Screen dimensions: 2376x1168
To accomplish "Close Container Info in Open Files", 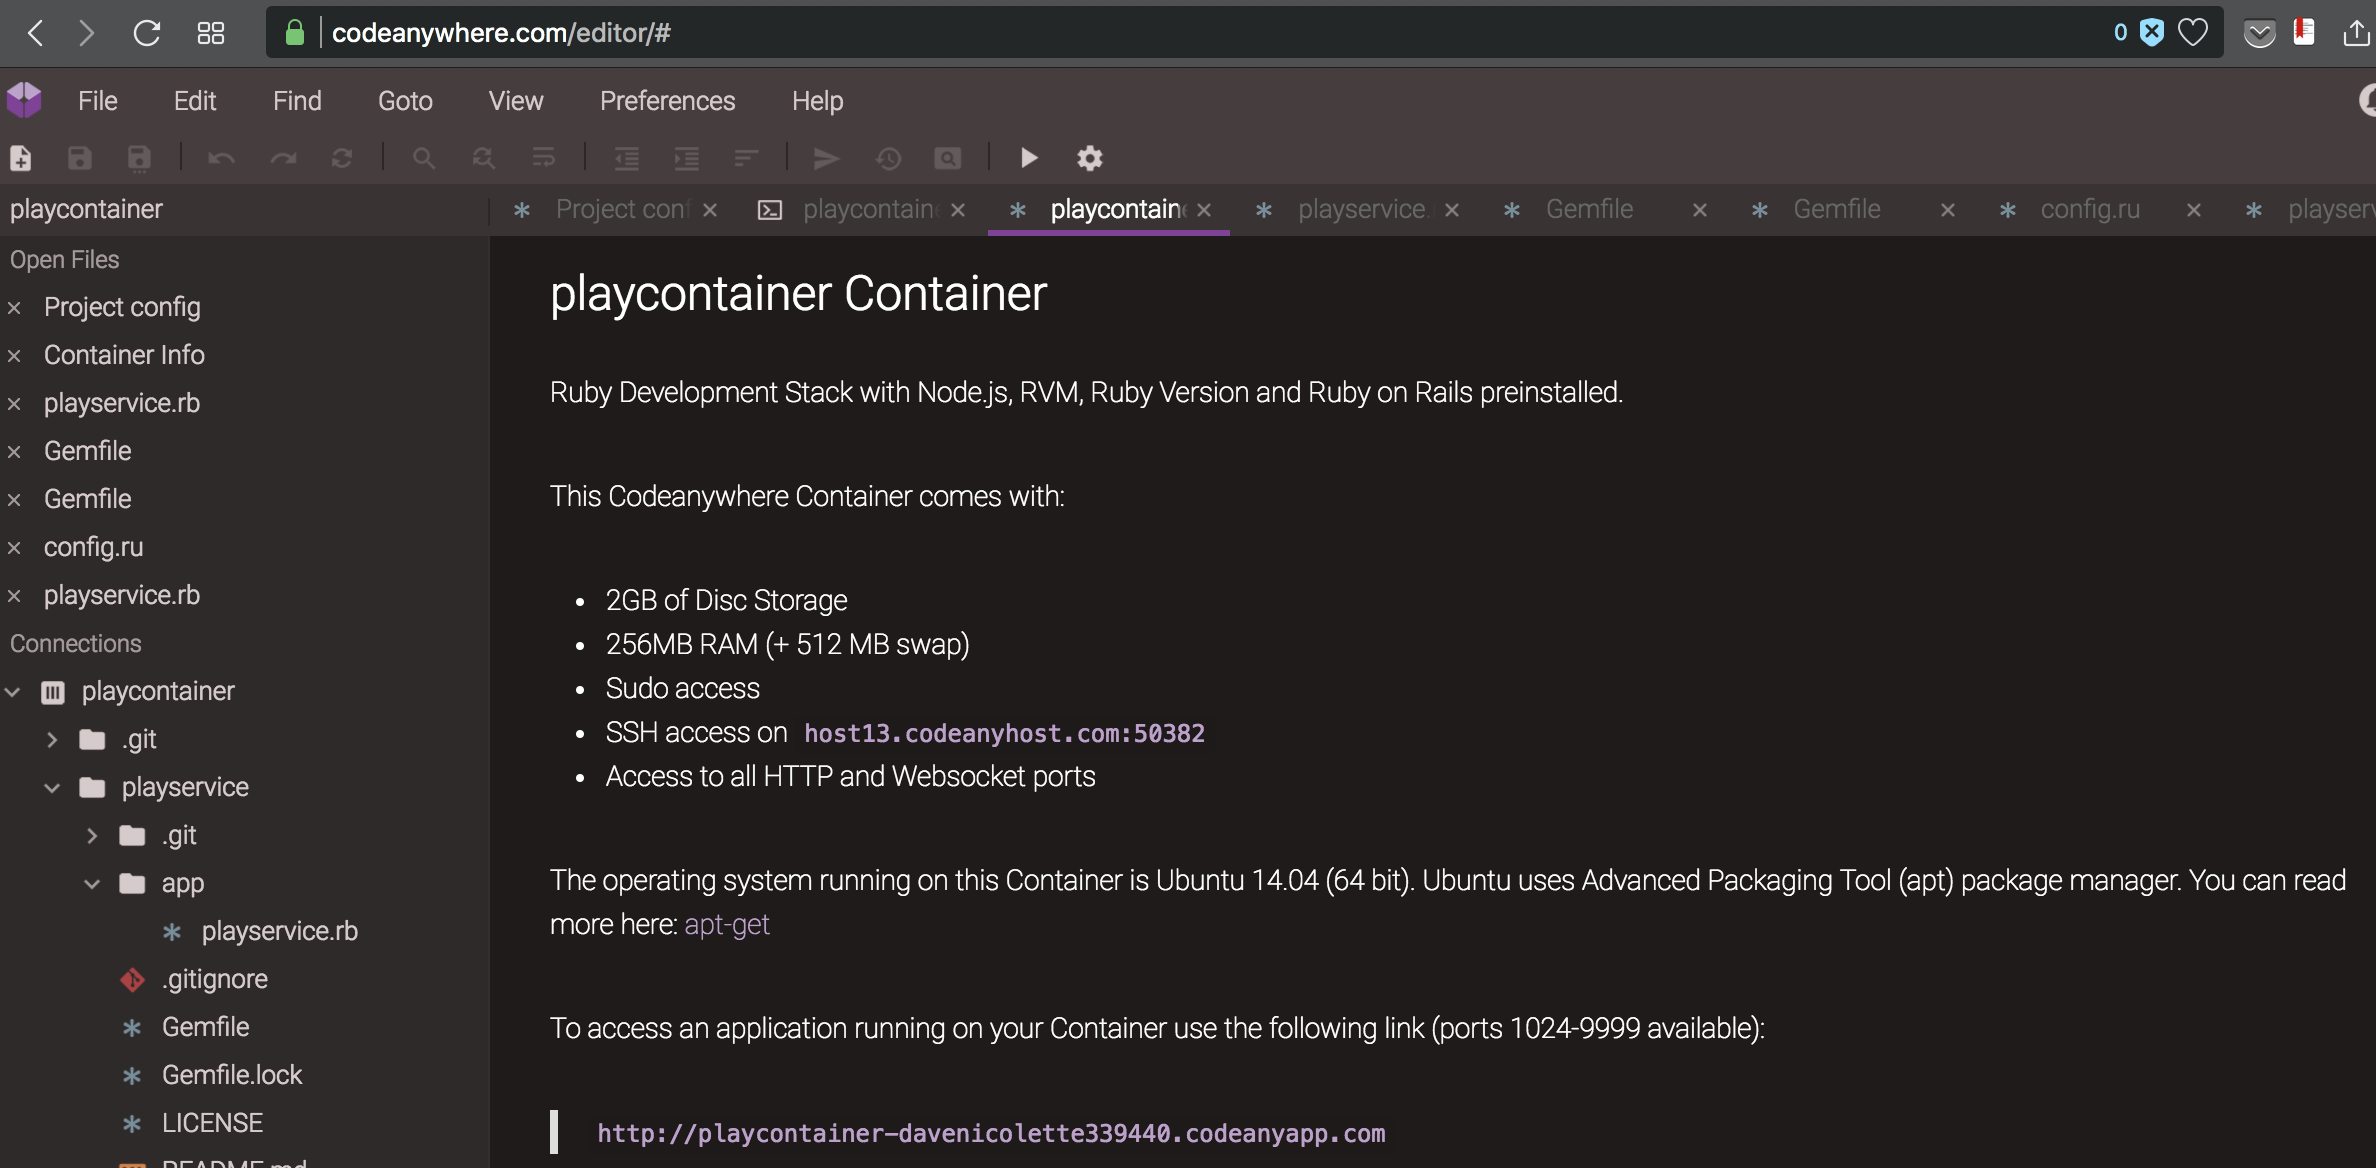I will click(x=14, y=356).
